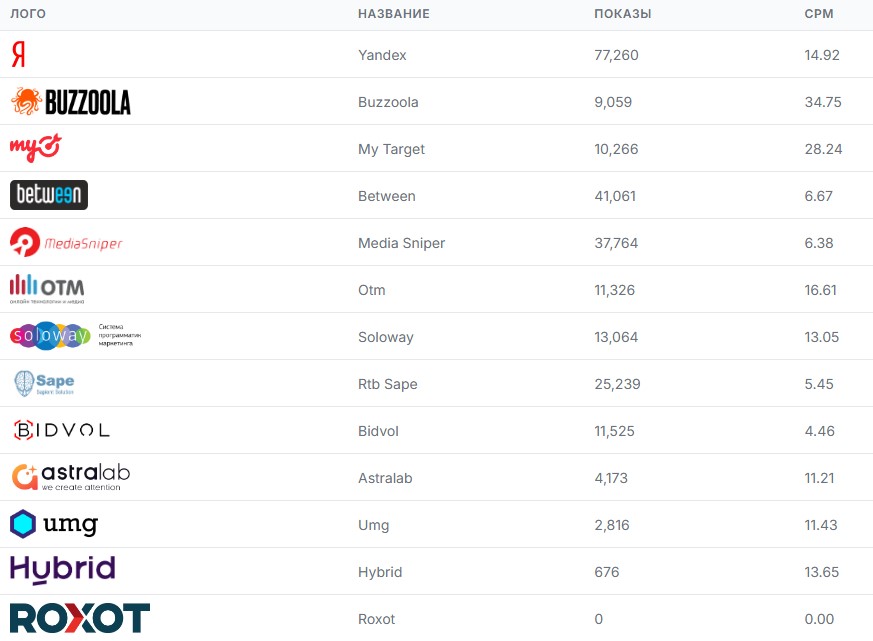Click the Buzzoola octopus logo

pos(70,102)
